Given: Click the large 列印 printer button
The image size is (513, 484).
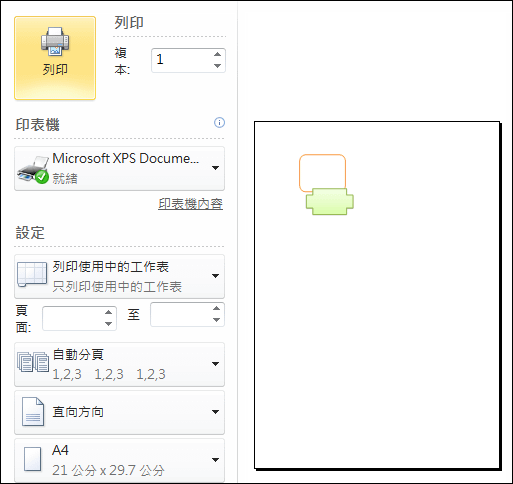Looking at the screenshot, I should tap(55, 58).
